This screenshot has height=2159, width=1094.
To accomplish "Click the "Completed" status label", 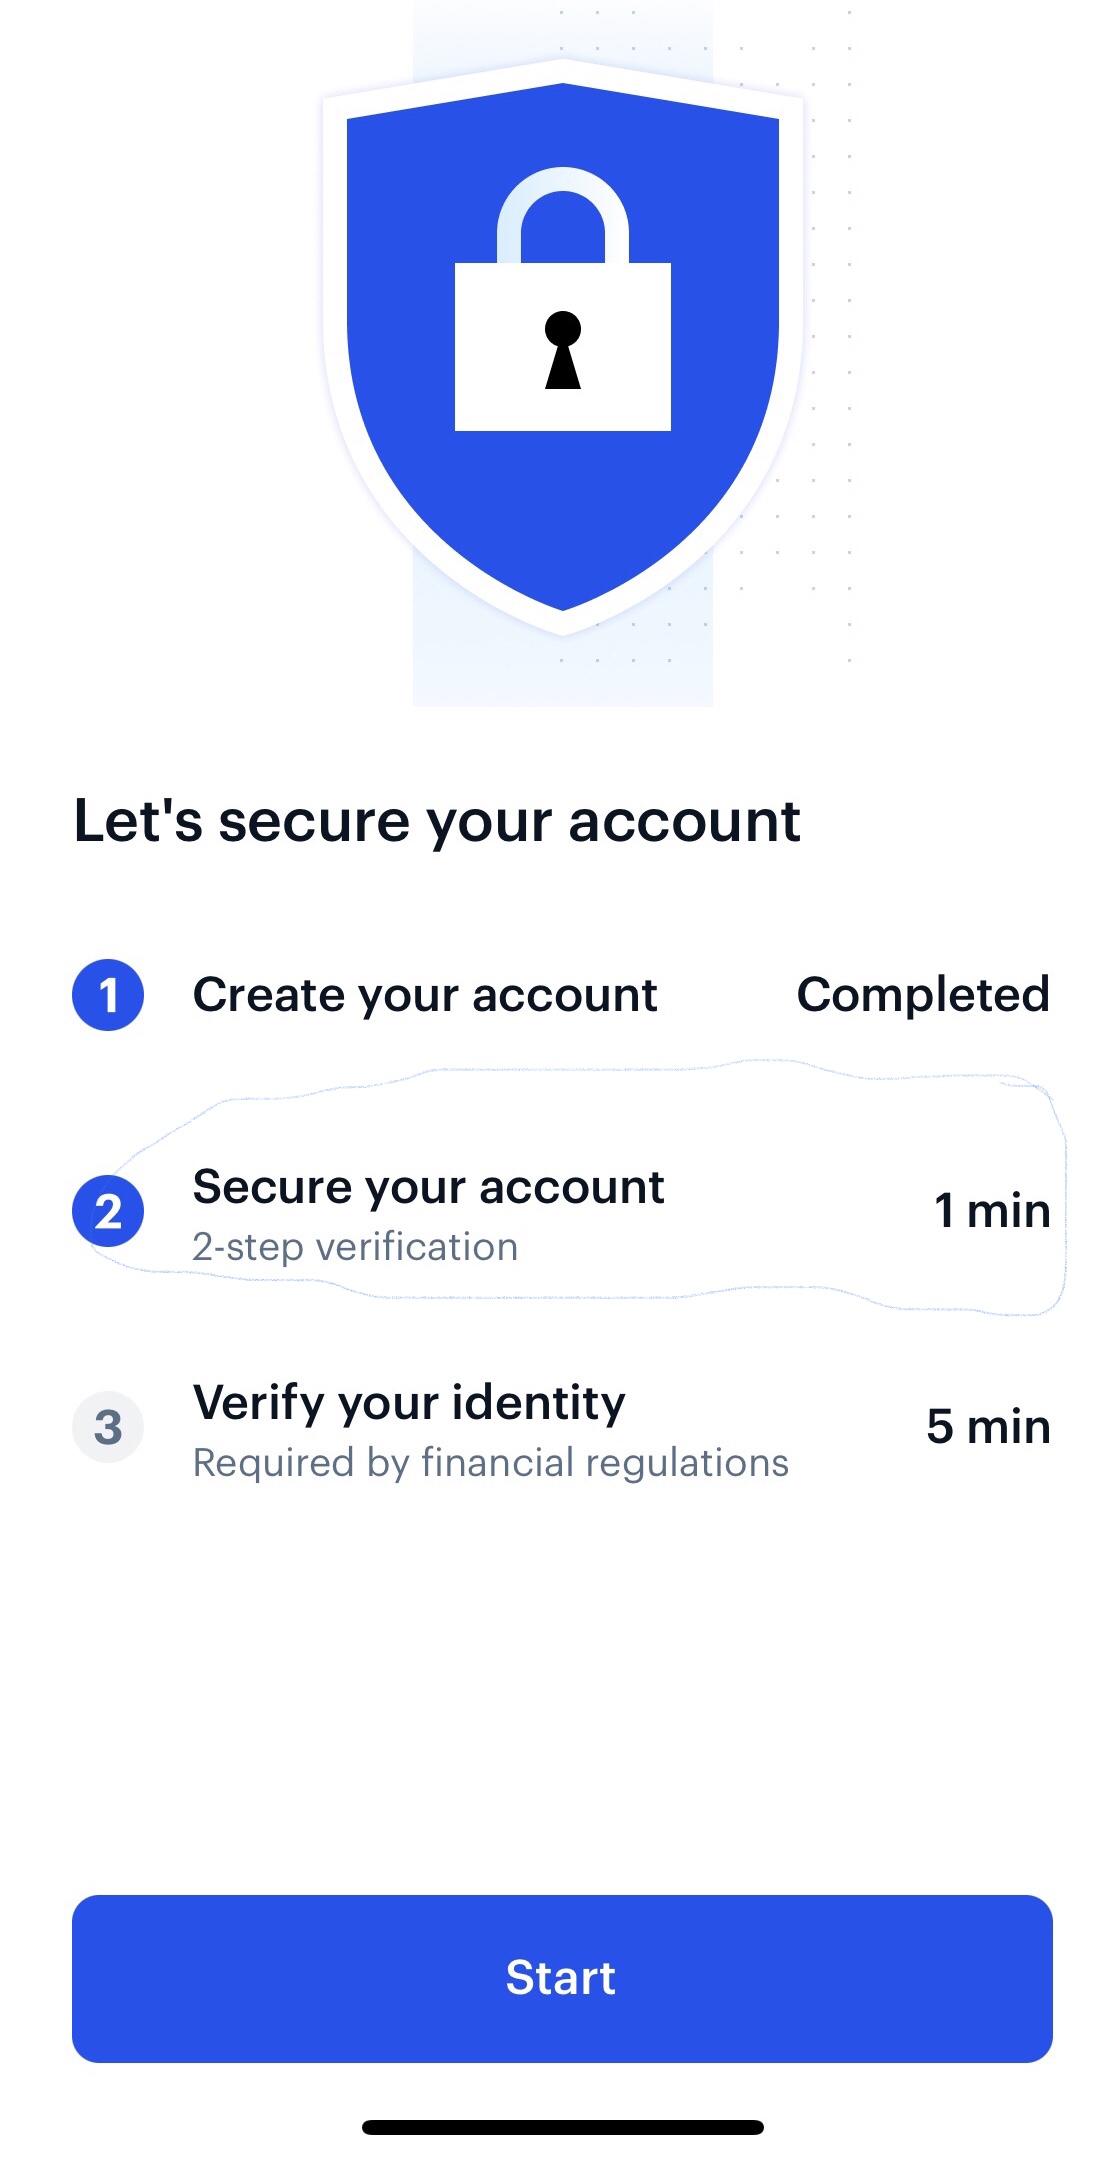I will (x=923, y=995).
